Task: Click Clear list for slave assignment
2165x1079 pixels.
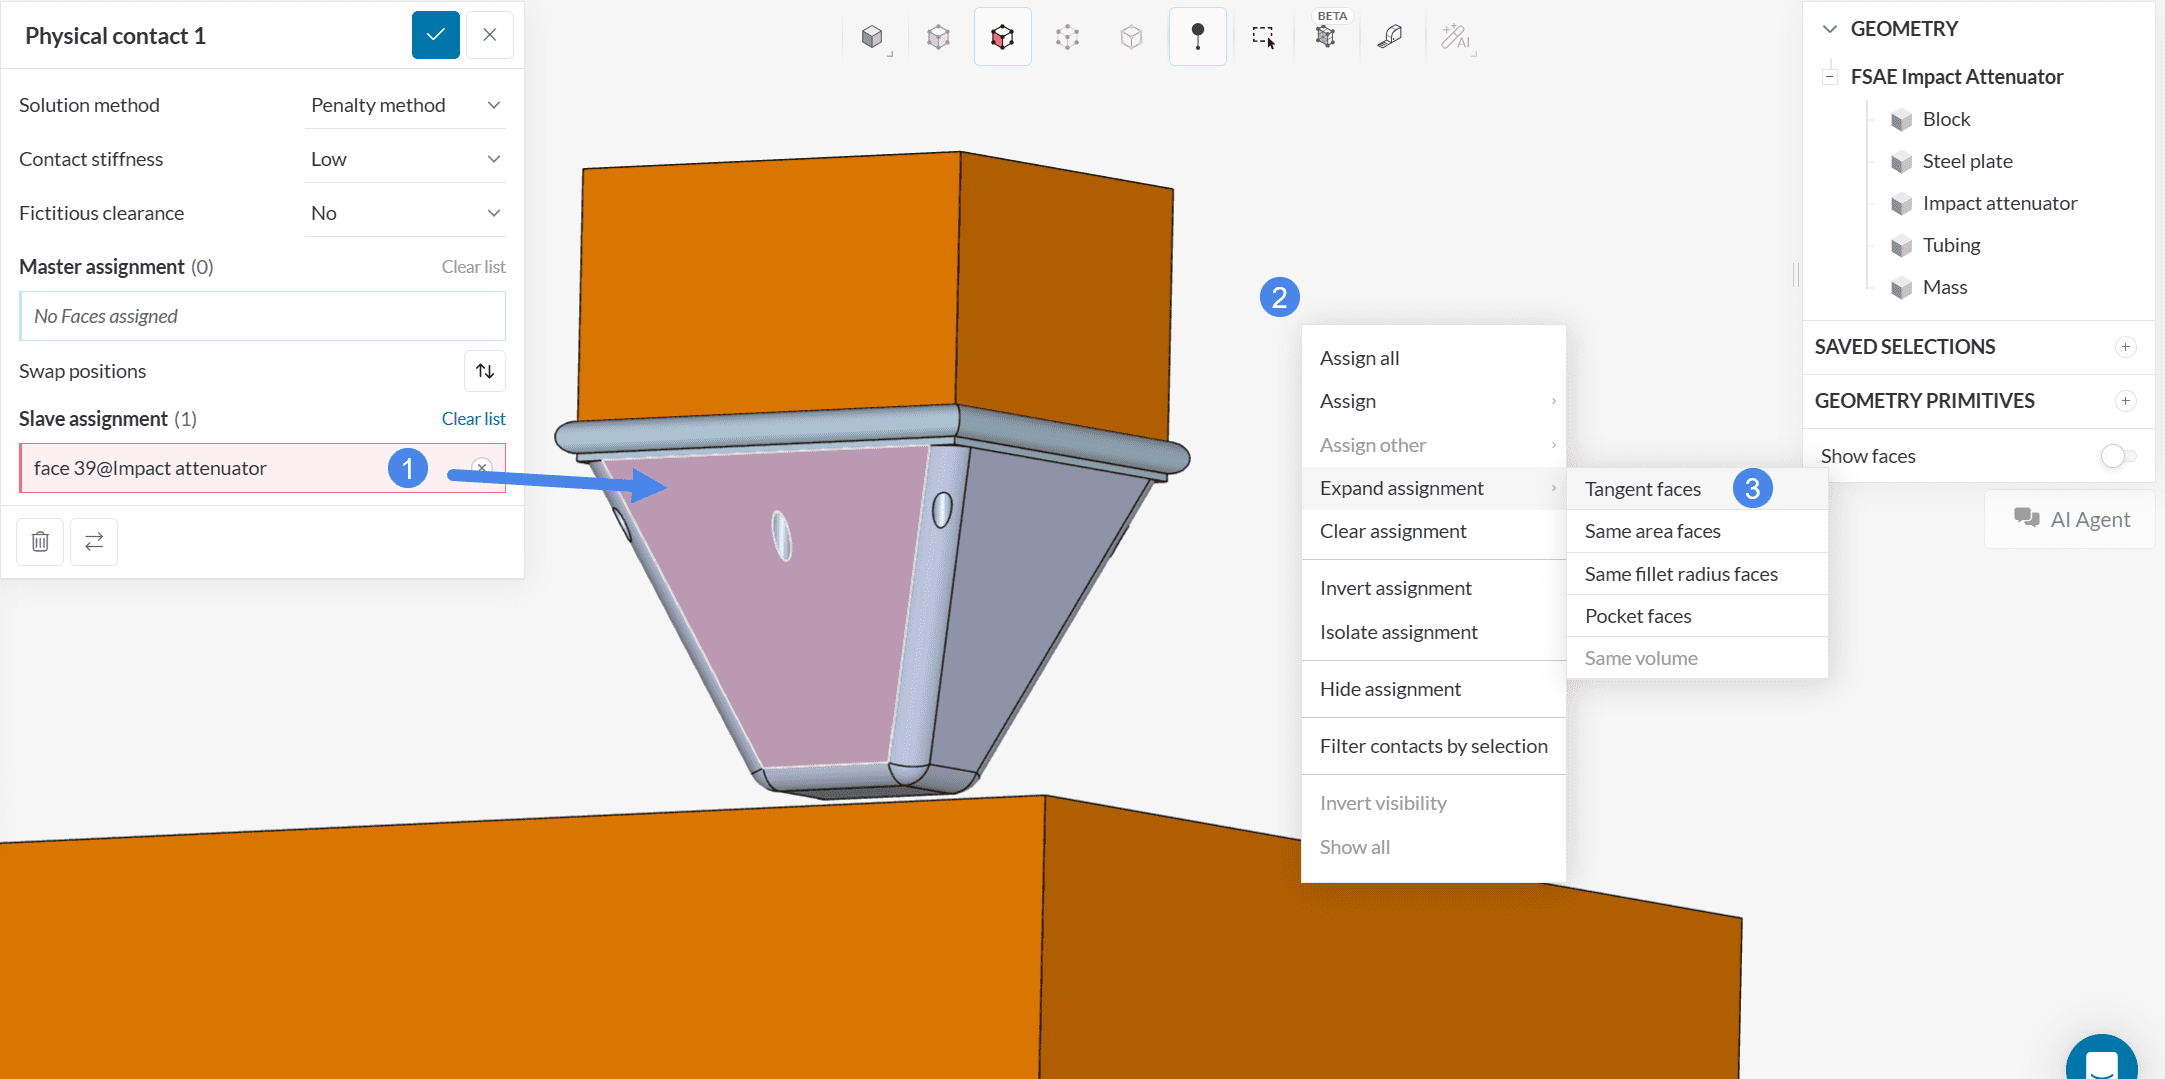Action: (473, 419)
